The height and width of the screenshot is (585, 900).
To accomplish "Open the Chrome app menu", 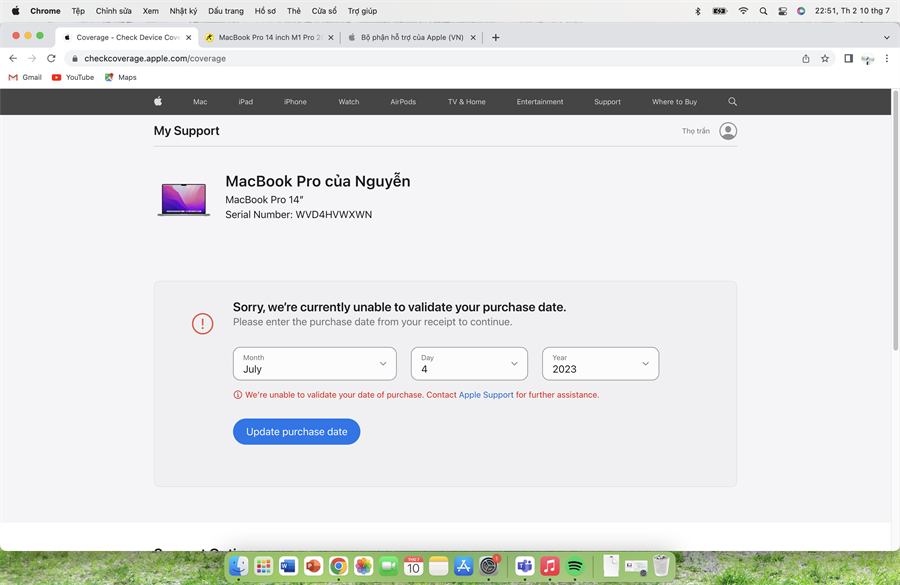I will click(x=45, y=11).
